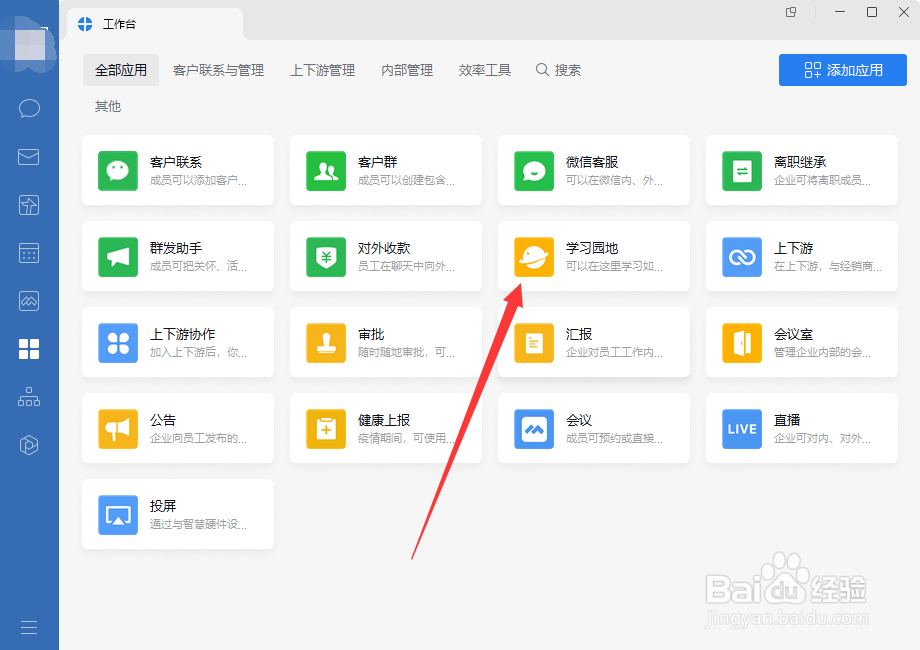
Task: Open the Documents icon in sidebar
Action: [29, 205]
